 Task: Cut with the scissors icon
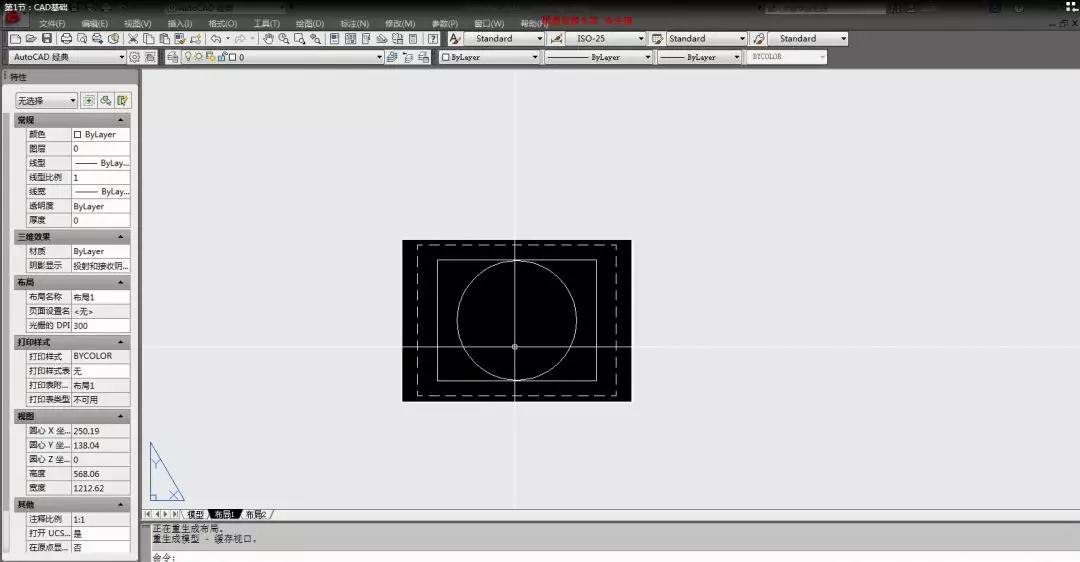[133, 39]
